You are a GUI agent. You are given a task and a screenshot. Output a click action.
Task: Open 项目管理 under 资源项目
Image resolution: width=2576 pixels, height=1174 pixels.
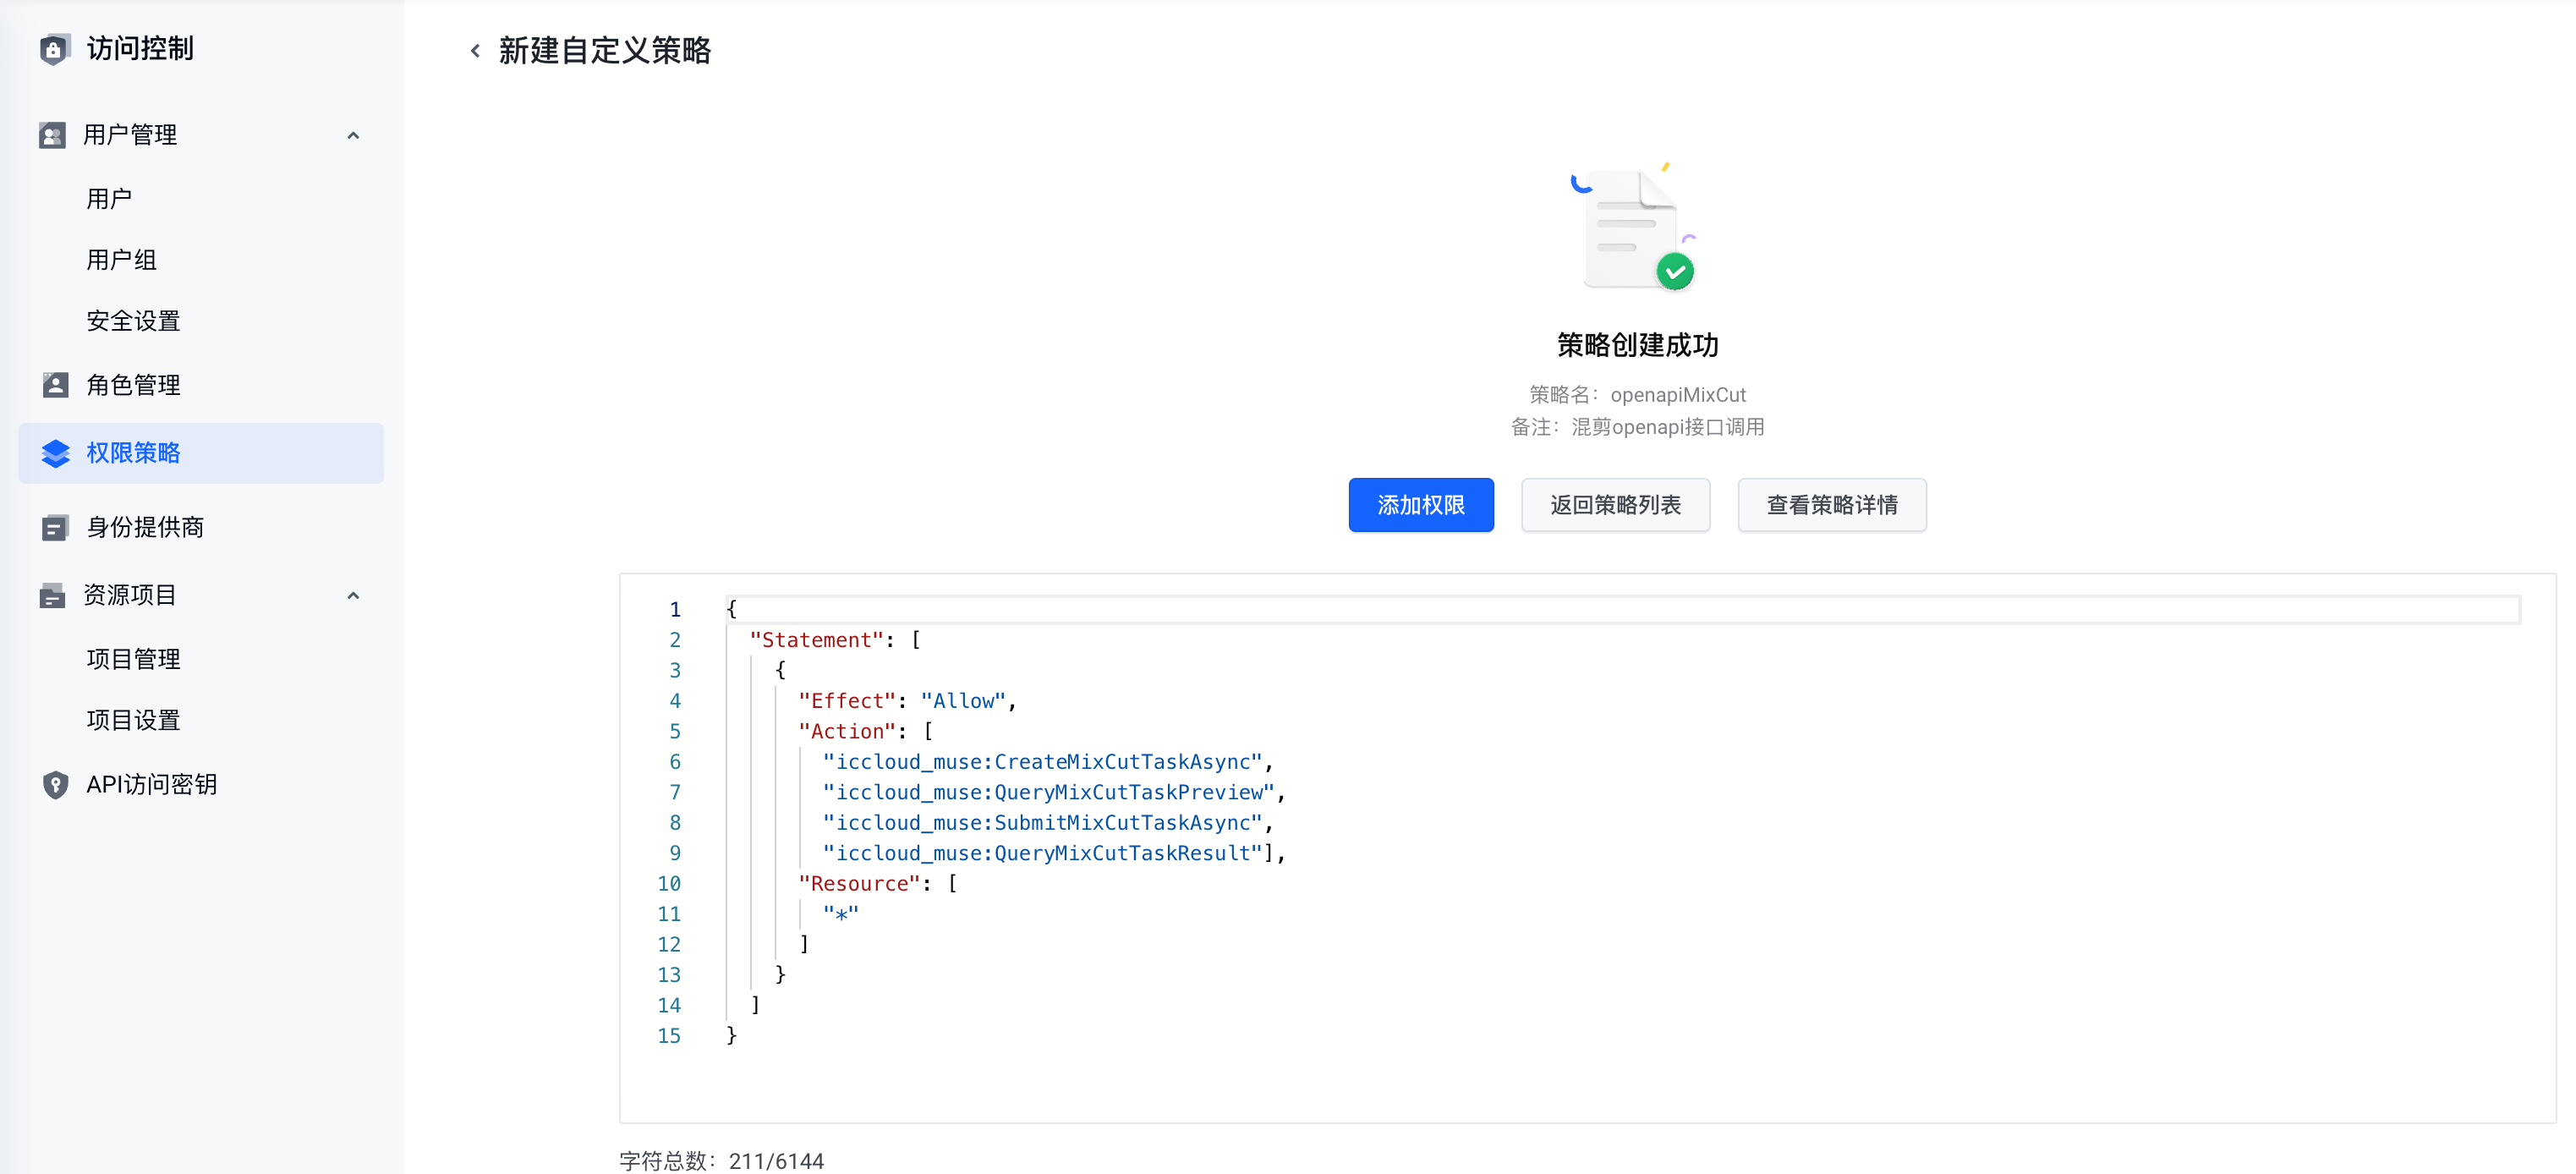(x=133, y=658)
